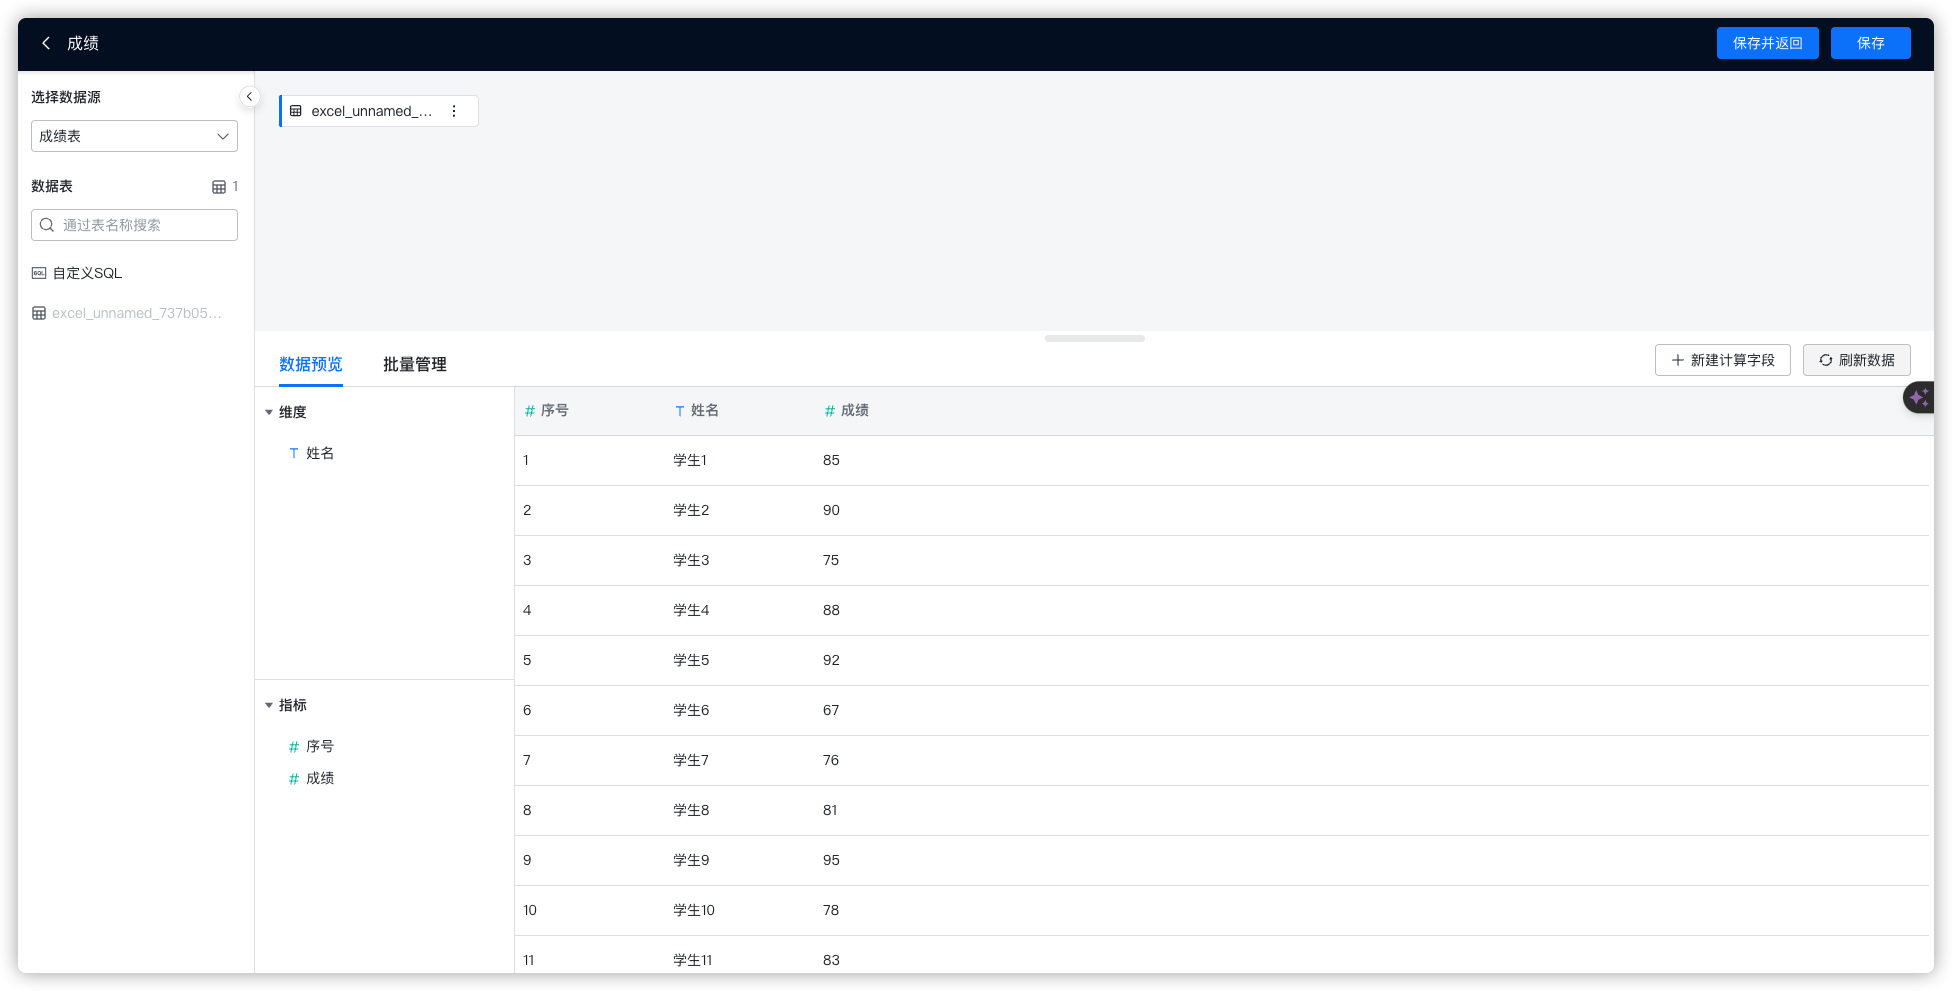The height and width of the screenshot is (991, 1952).
Task: Click the # icon in 序号 column header
Action: pos(530,411)
